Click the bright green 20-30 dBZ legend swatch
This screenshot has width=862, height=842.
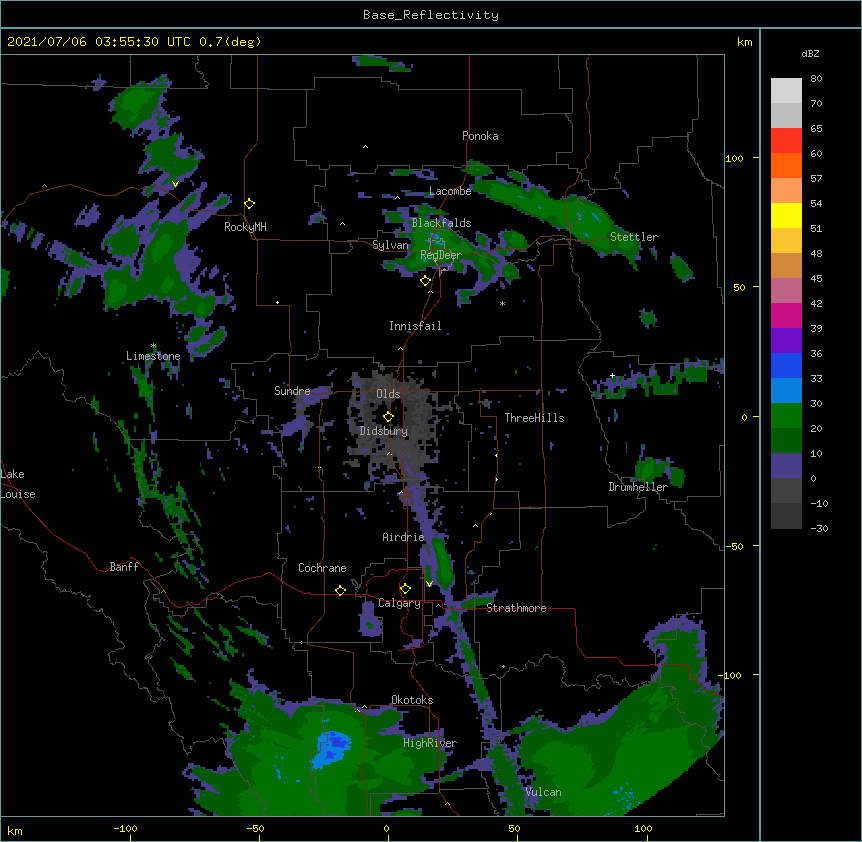[x=786, y=416]
